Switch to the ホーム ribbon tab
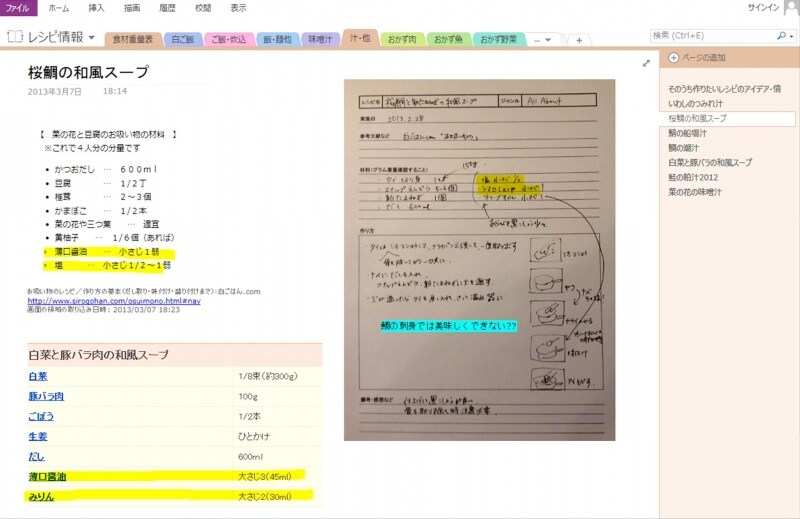The height and width of the screenshot is (519, 800). tap(59, 8)
